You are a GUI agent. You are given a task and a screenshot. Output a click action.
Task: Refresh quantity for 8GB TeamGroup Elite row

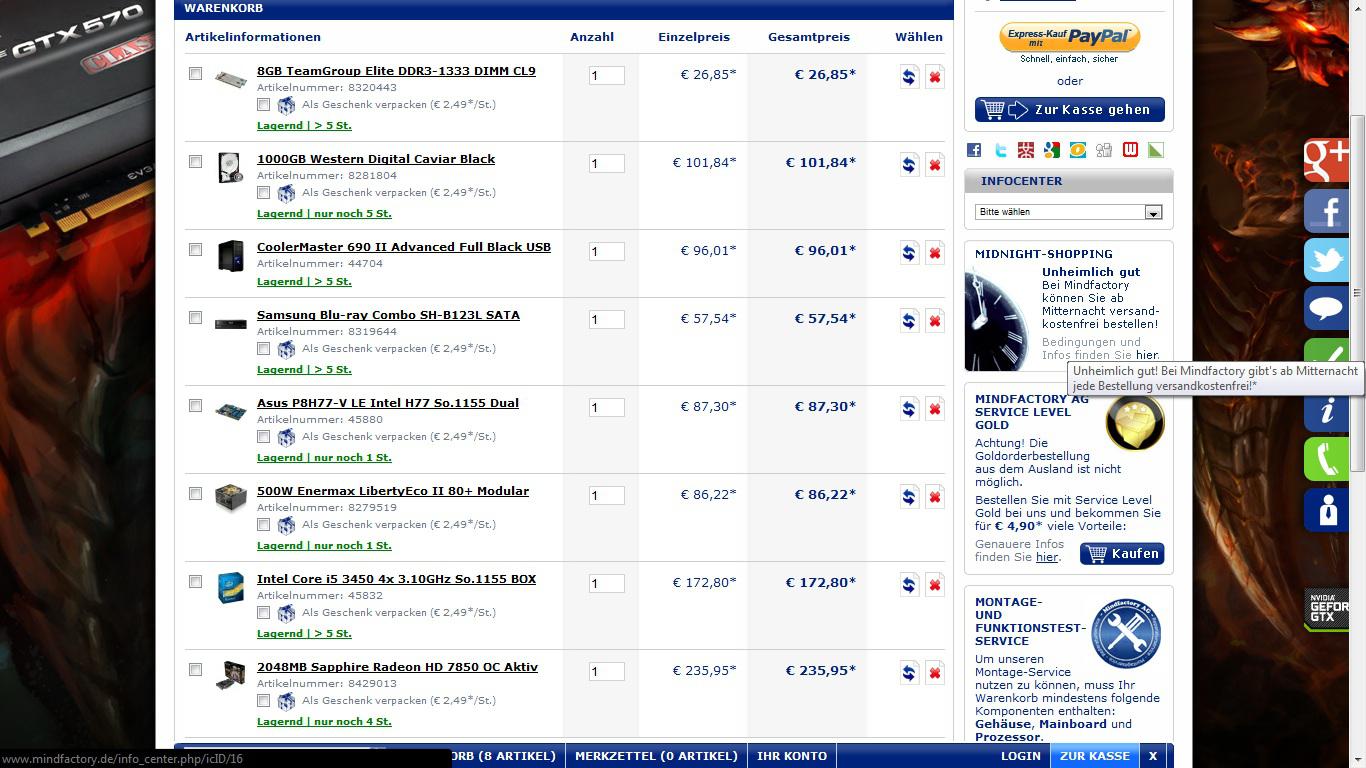tap(909, 77)
